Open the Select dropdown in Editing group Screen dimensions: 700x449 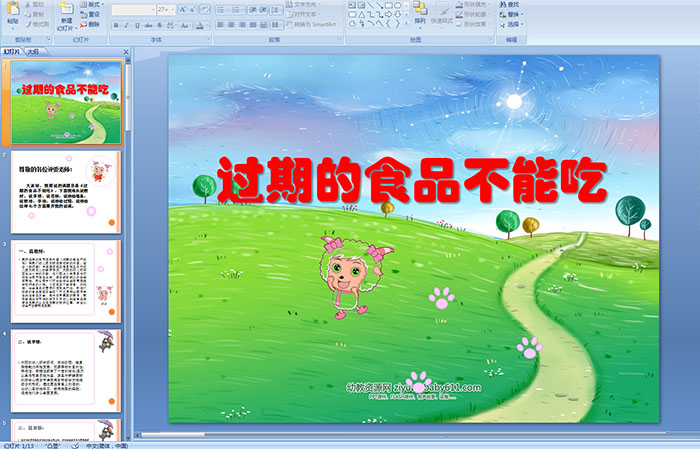(512, 24)
